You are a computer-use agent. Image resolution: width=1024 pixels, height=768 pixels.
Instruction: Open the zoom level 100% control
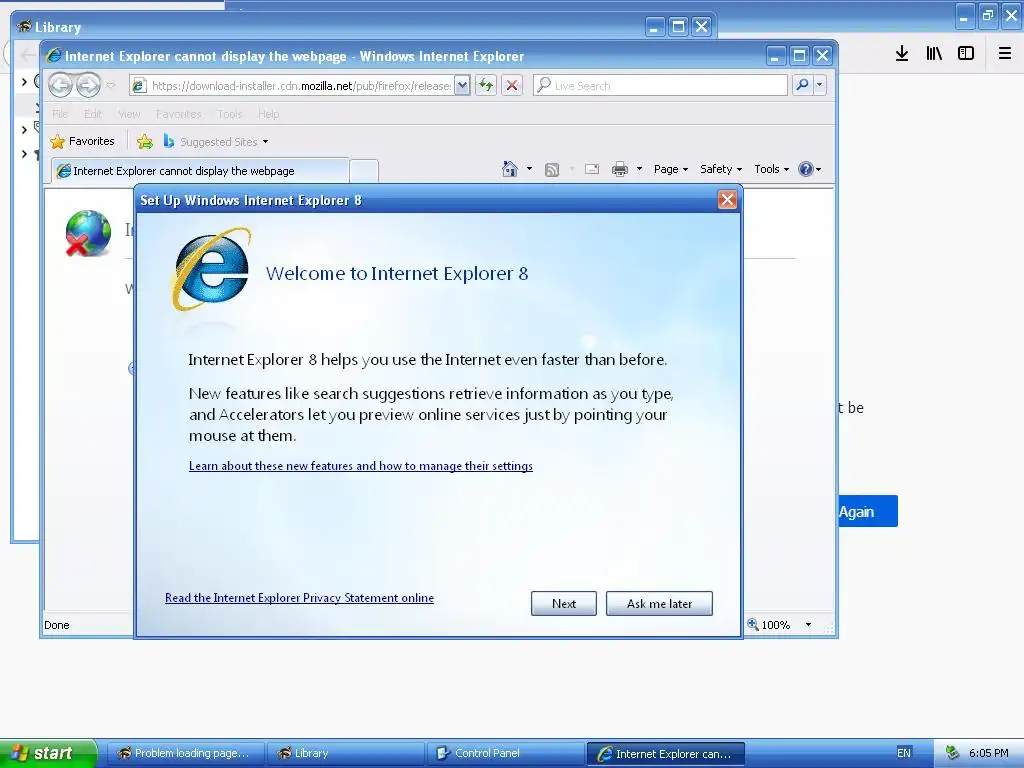(769, 625)
